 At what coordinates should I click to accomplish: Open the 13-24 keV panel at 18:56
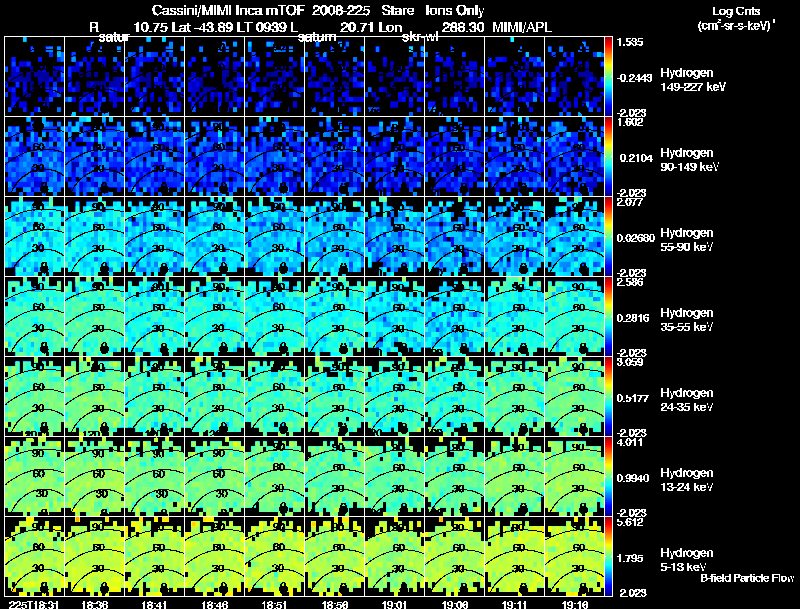click(335, 477)
